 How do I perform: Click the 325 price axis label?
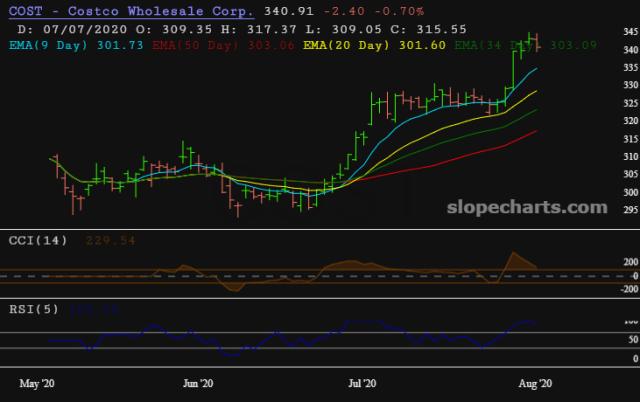pos(631,103)
